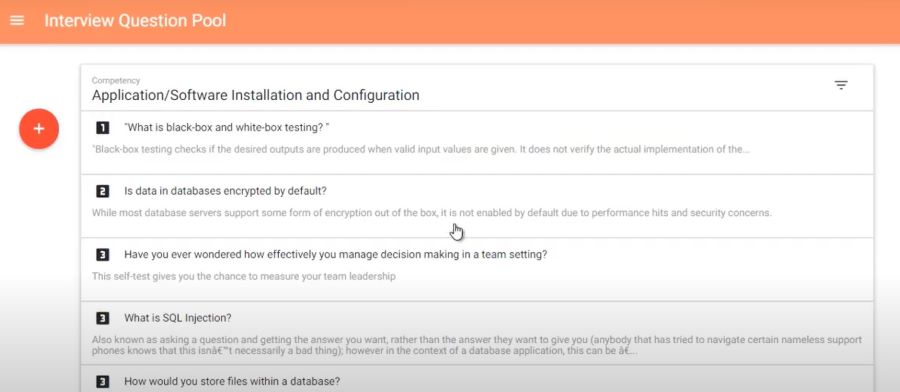The image size is (900, 392).
Task: Click the black-box testing answer preview text
Action: click(x=421, y=149)
